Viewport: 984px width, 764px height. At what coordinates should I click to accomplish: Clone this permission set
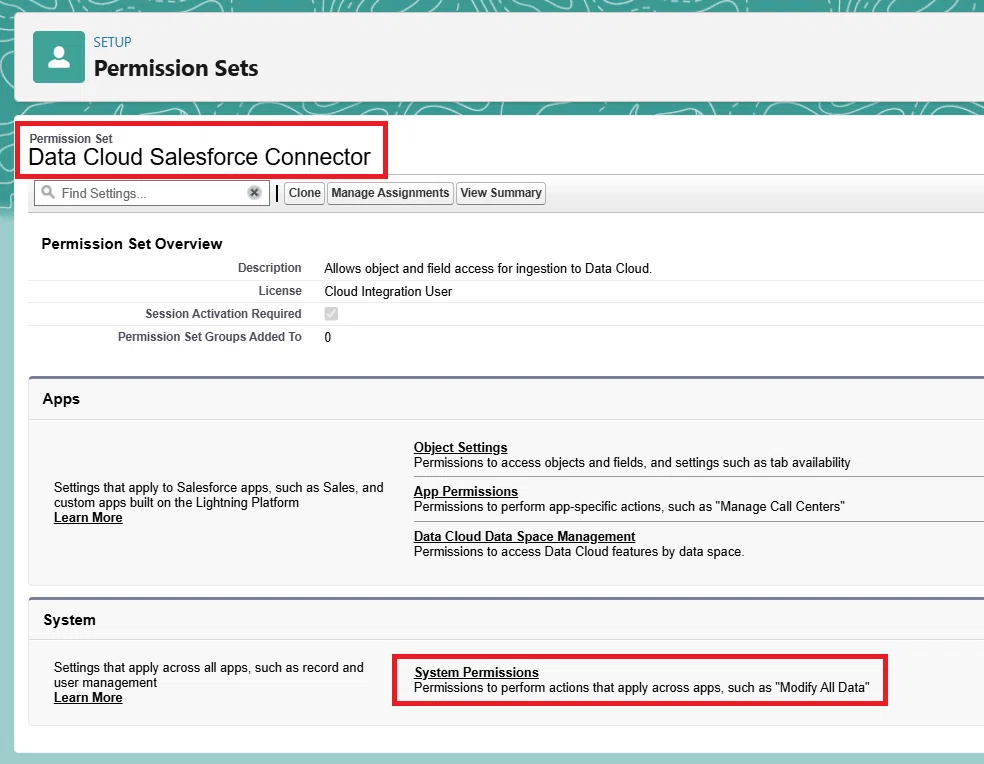pos(304,193)
